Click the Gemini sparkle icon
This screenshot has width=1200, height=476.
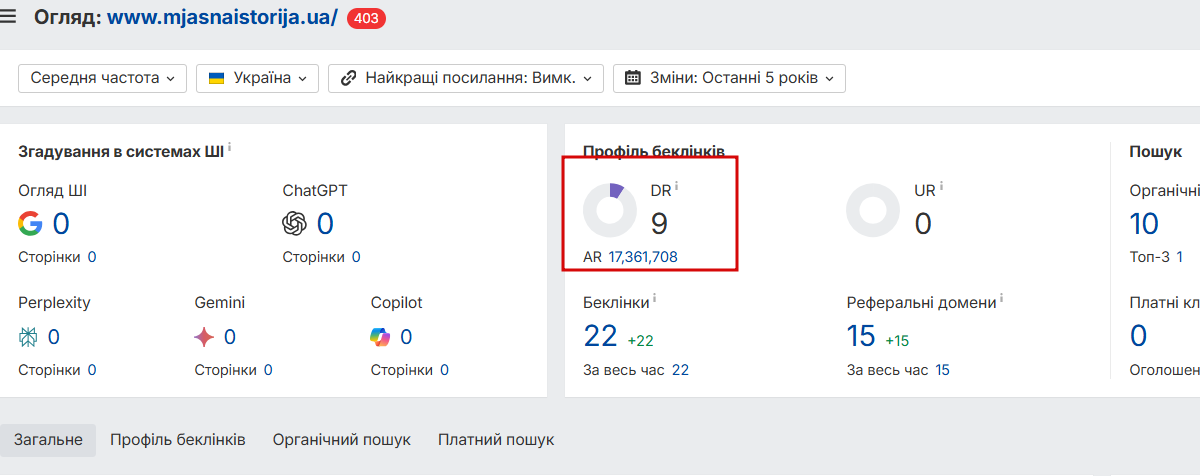point(205,337)
